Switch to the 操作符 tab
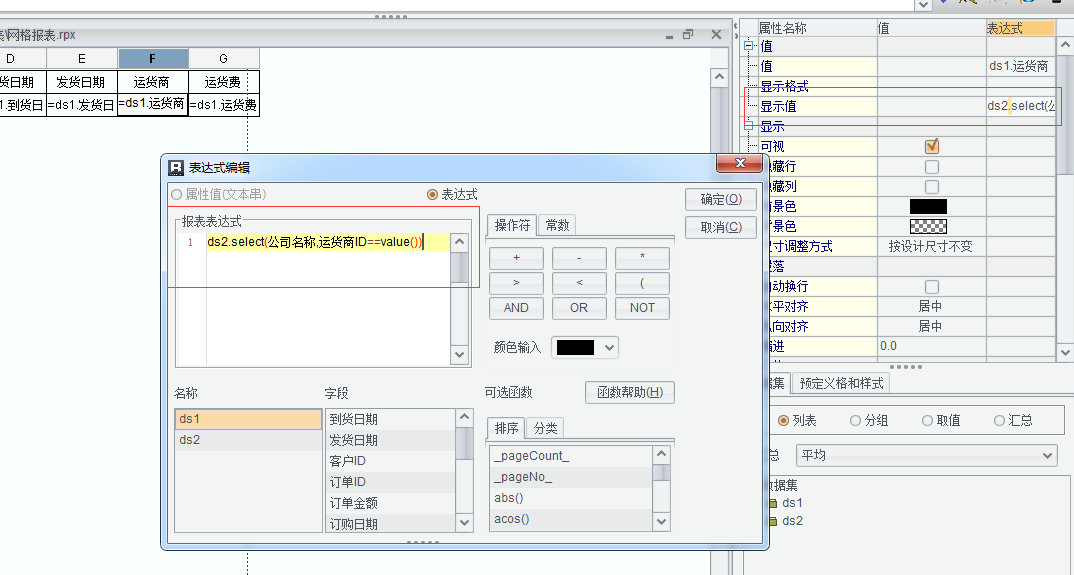 (x=512, y=225)
